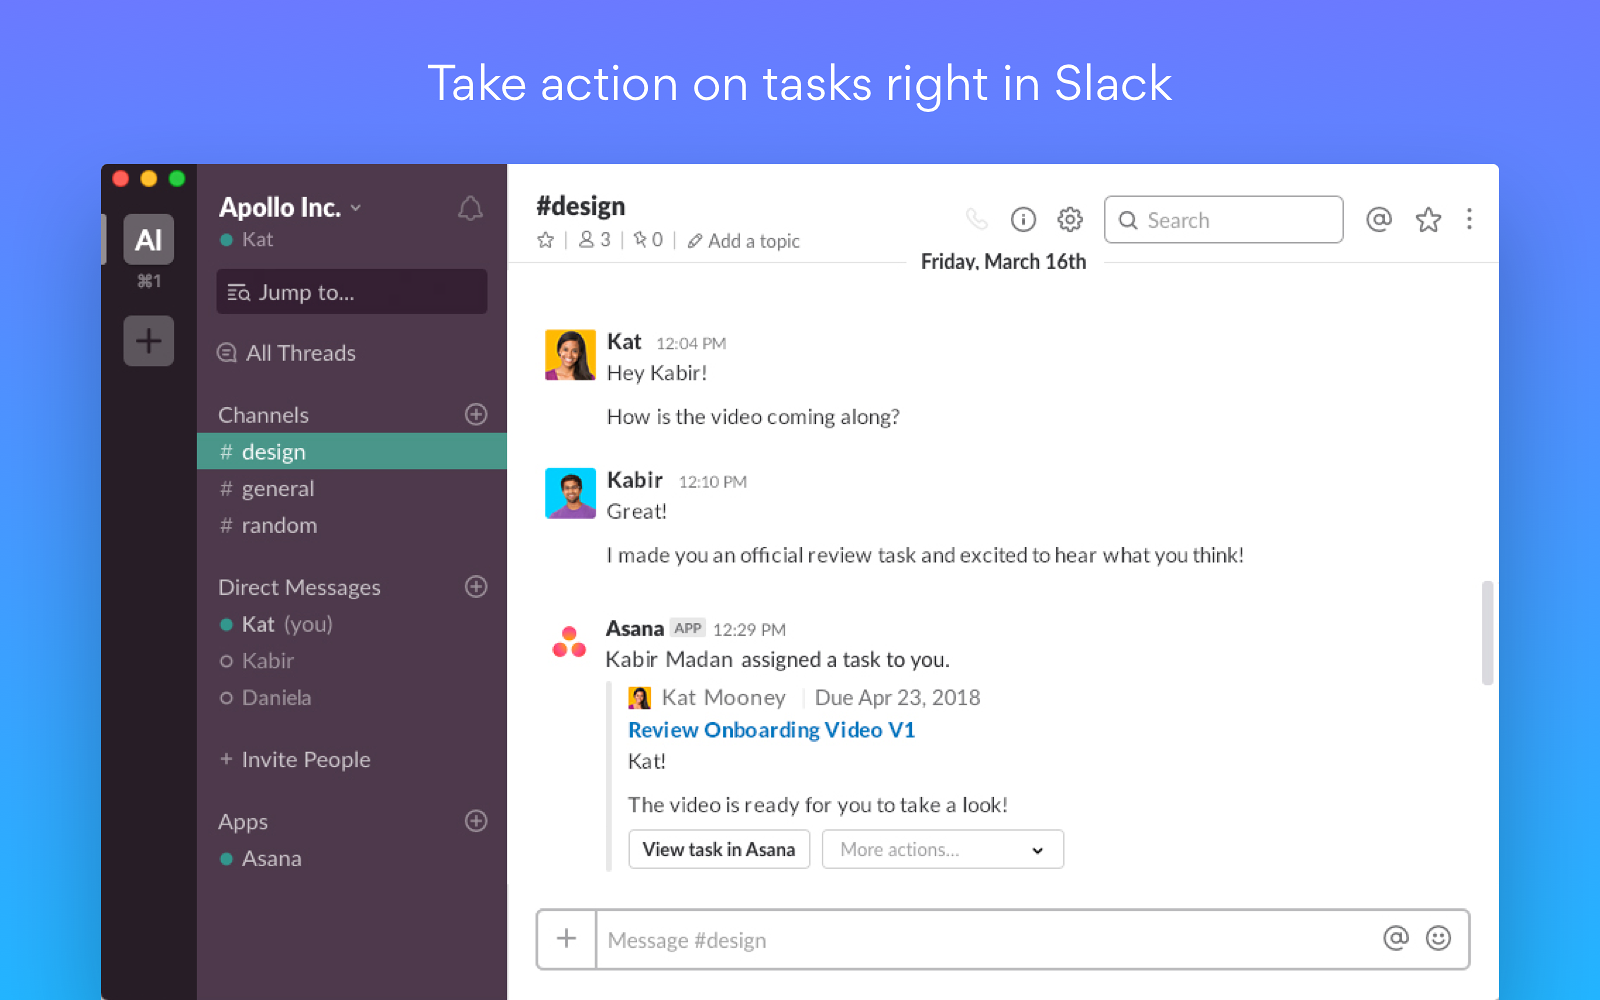
Task: Open notification preferences via the bell icon
Action: [x=470, y=209]
